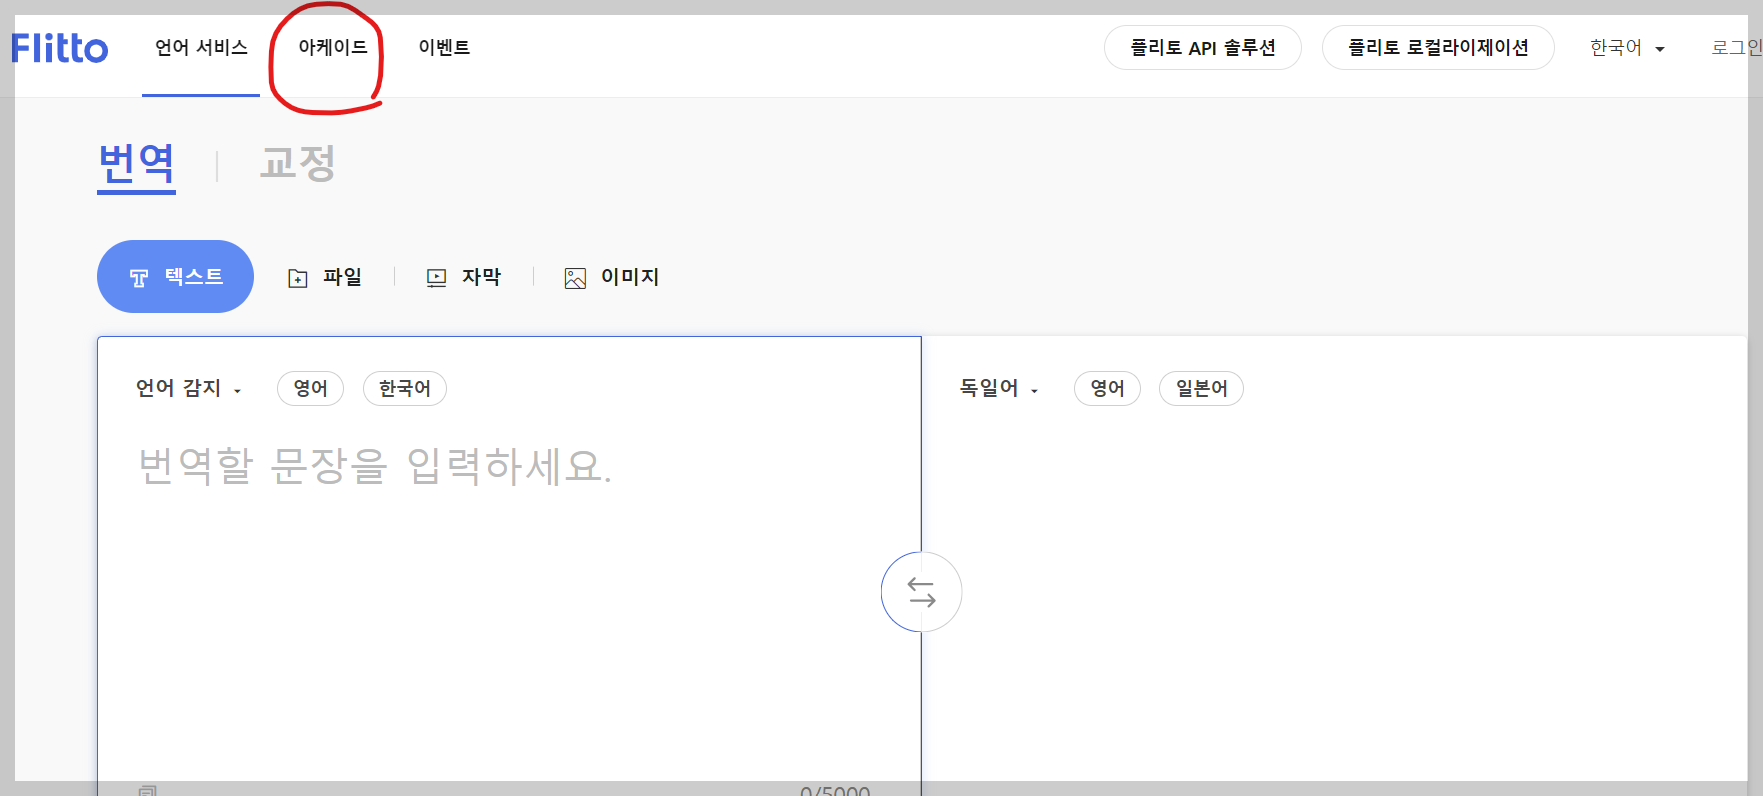Click the 플리토 API 솔루션 button
The image size is (1763, 796).
click(1202, 48)
